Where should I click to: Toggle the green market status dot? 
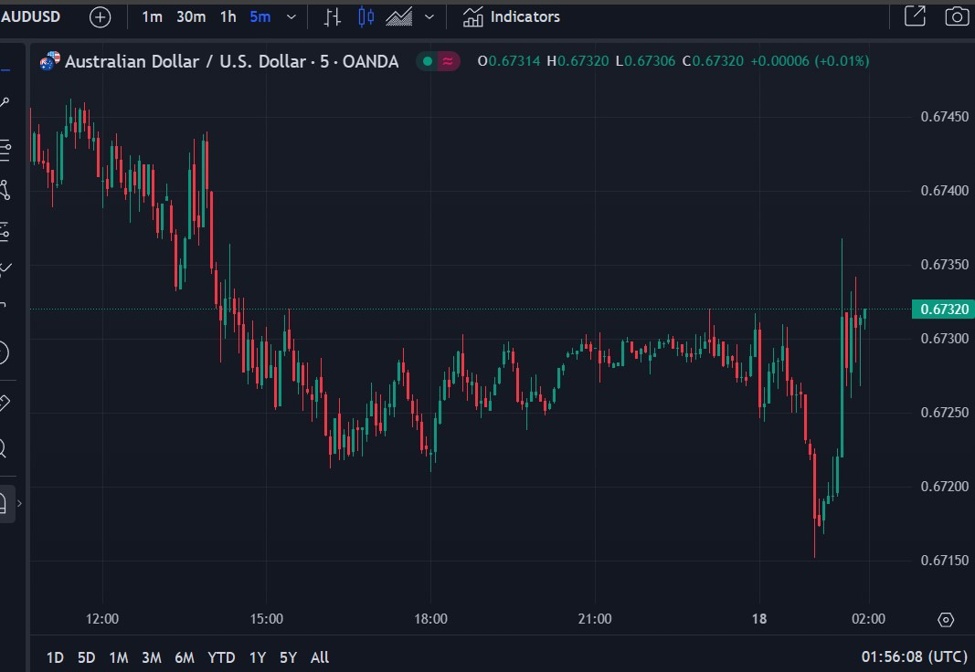(x=427, y=61)
